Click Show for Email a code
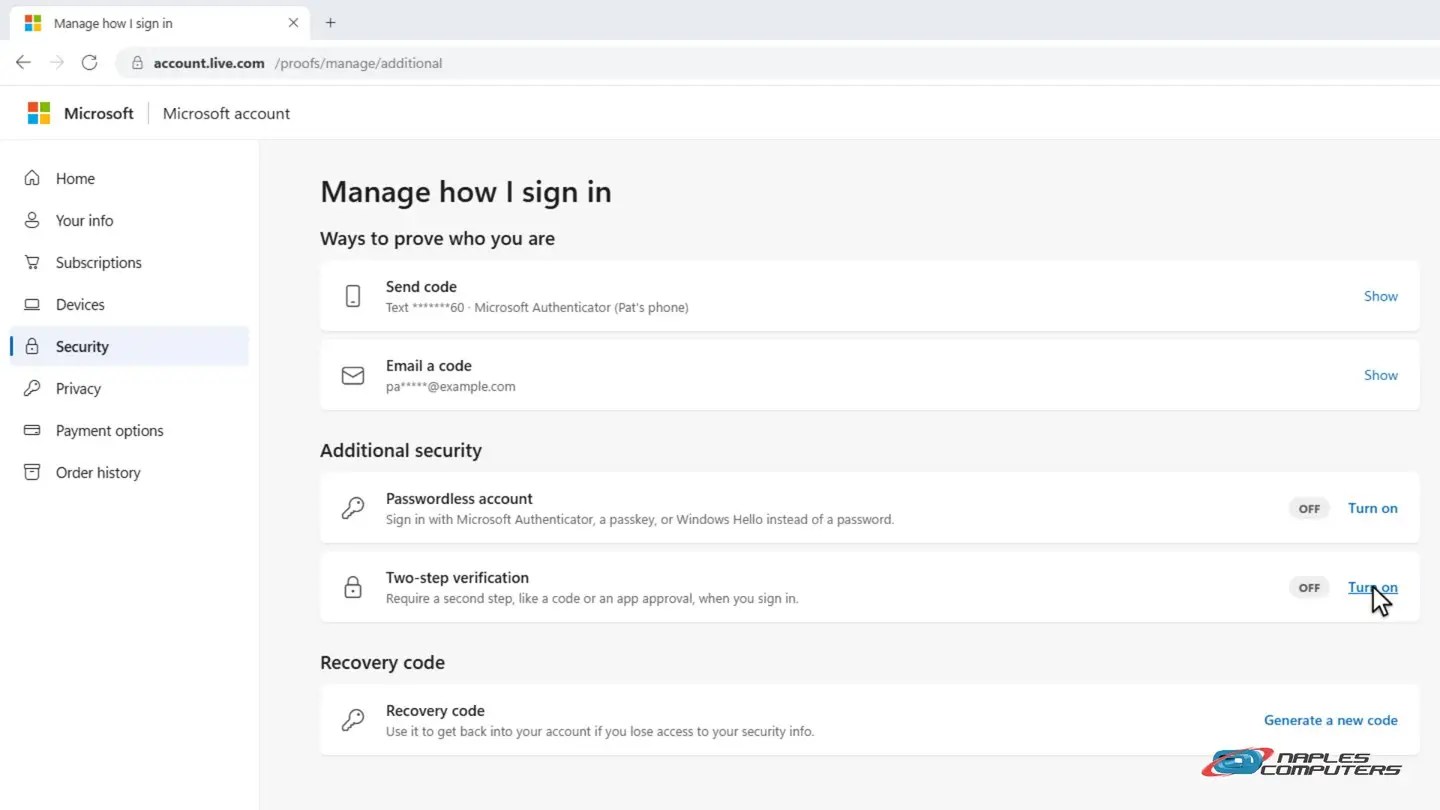This screenshot has height=810, width=1440. point(1381,375)
